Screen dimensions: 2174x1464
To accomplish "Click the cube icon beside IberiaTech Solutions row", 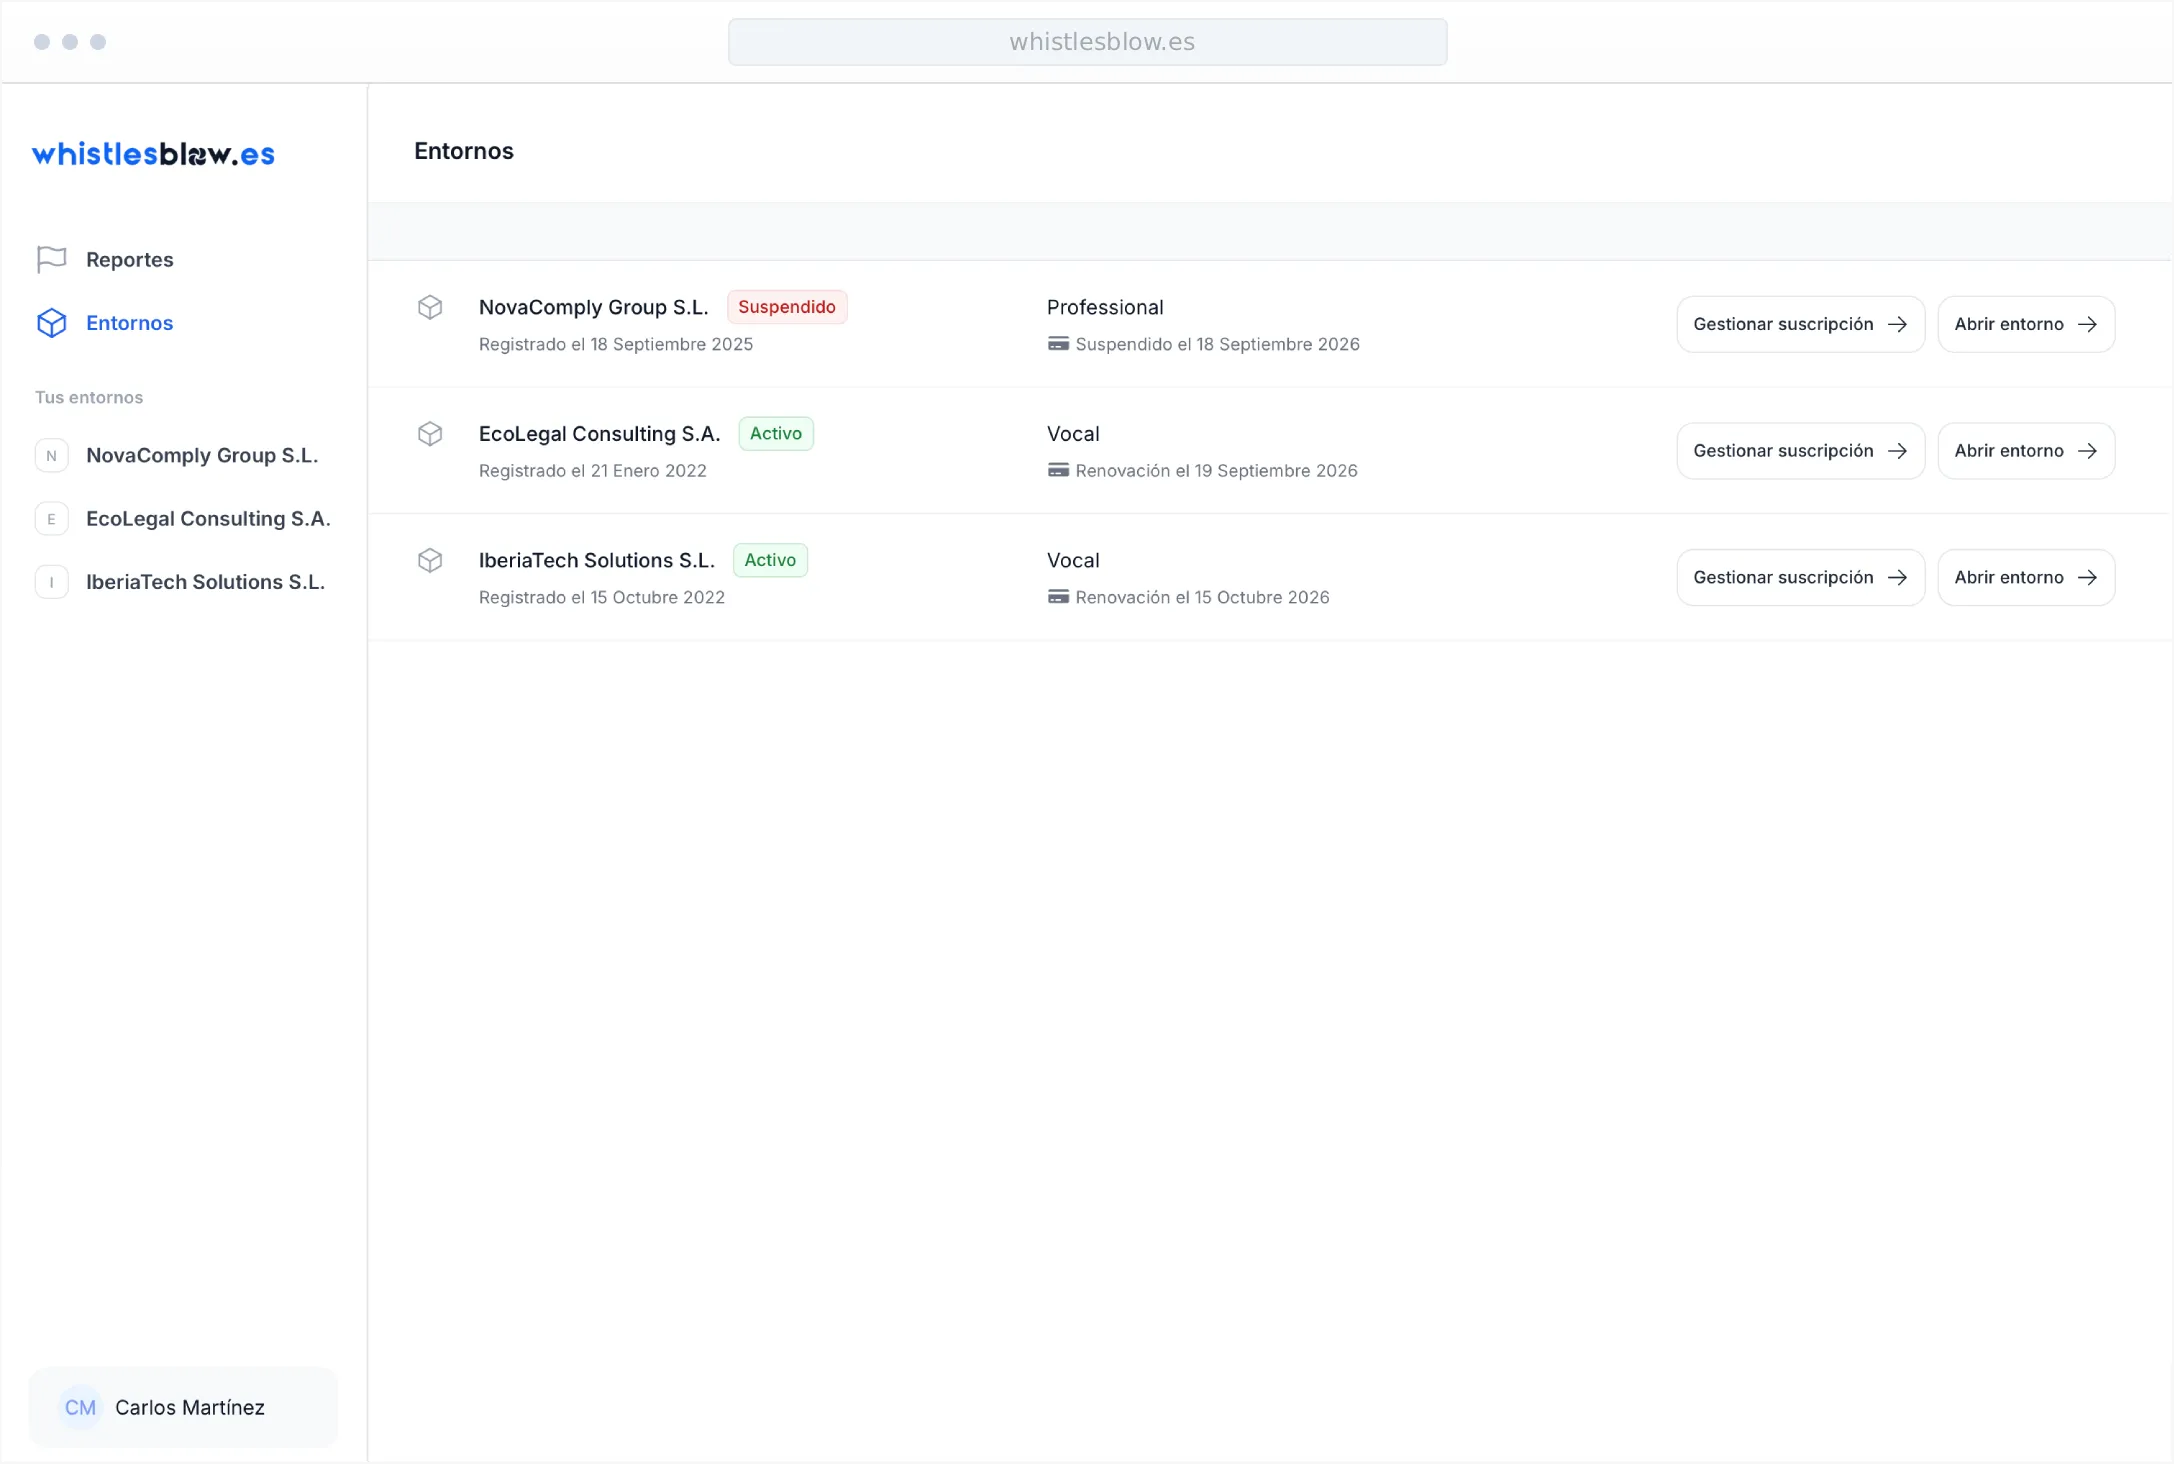I will tap(430, 560).
